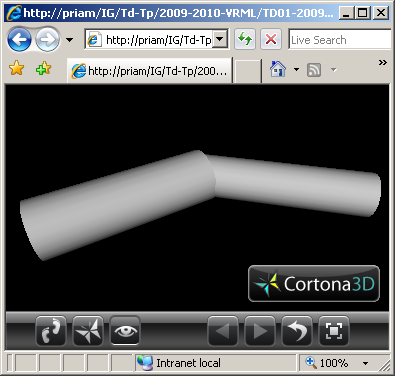Click the Cortona3D logo badge
The height and width of the screenshot is (376, 395).
click(x=314, y=284)
